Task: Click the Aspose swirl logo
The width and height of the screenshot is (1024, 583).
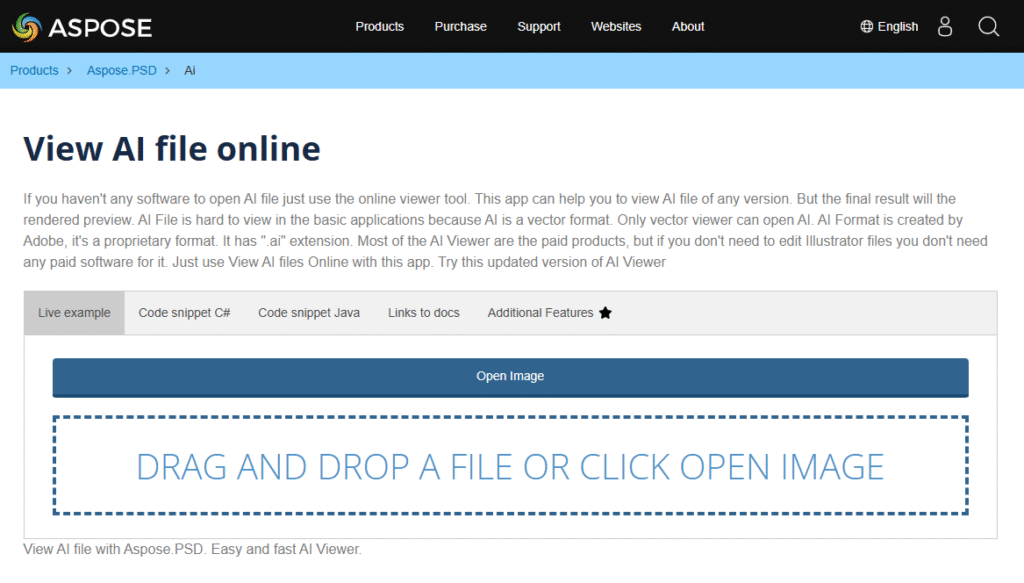Action: point(26,27)
